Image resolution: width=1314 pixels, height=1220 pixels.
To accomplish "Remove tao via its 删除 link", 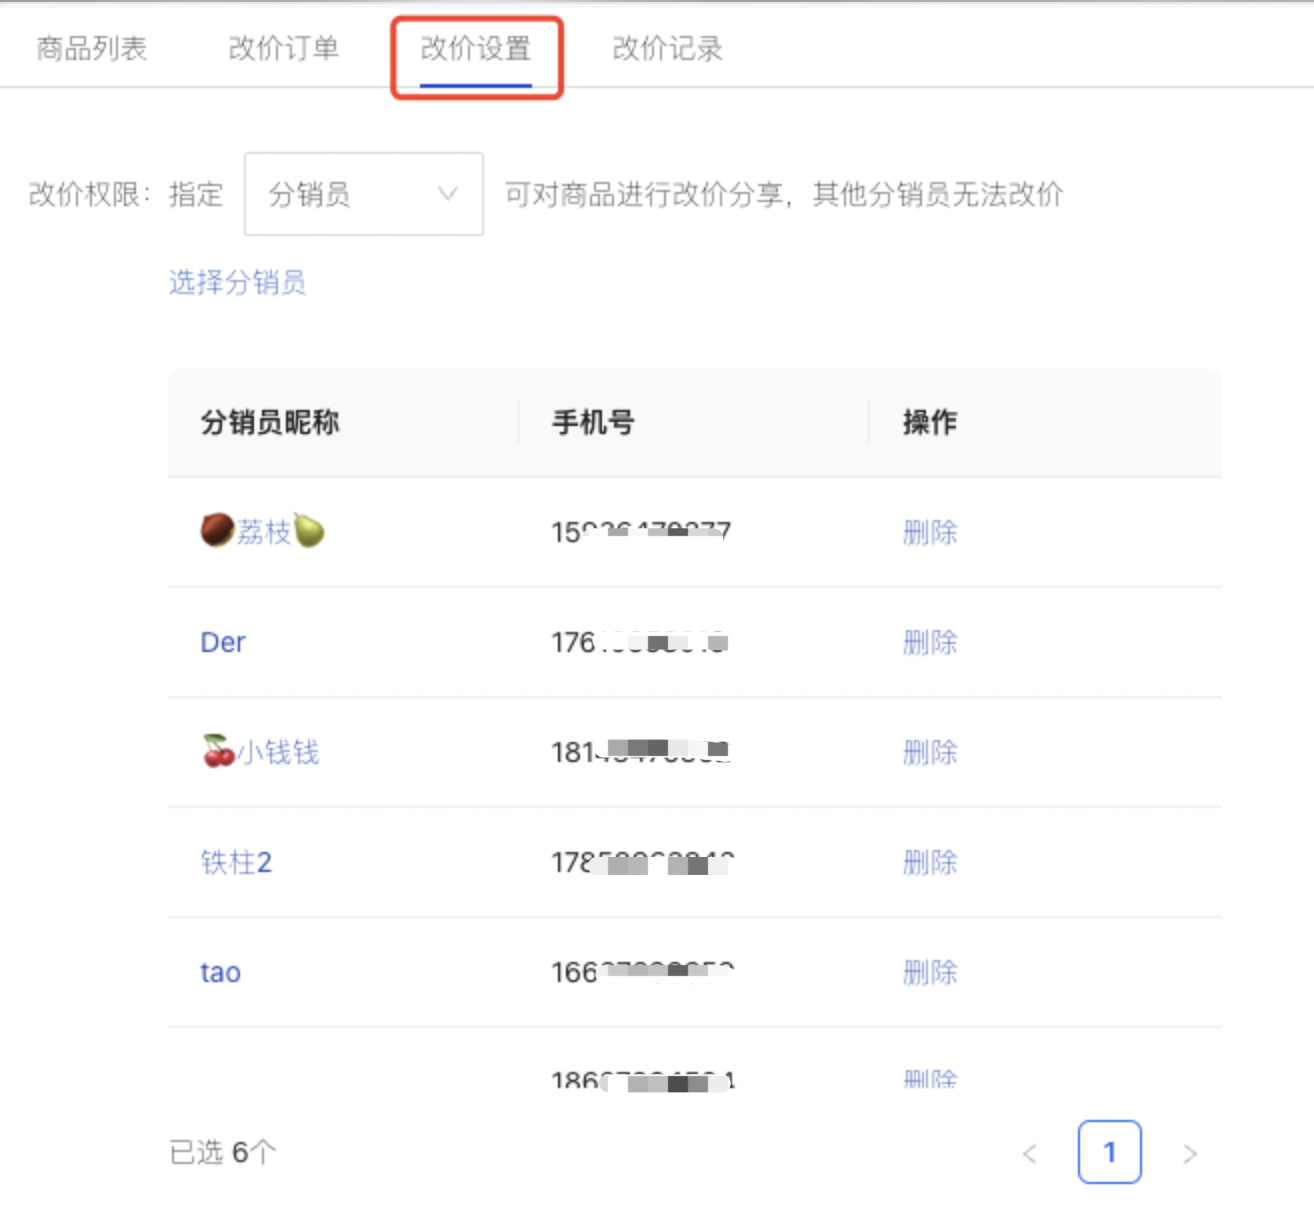I will (x=930, y=972).
